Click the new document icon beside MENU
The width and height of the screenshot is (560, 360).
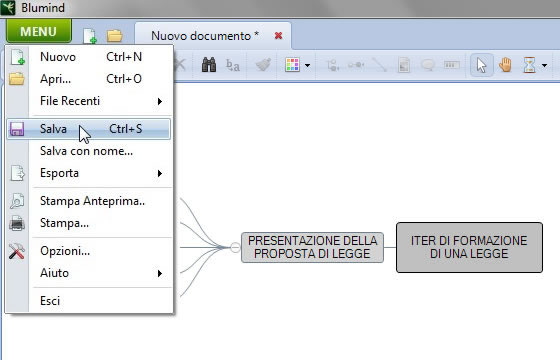point(90,36)
